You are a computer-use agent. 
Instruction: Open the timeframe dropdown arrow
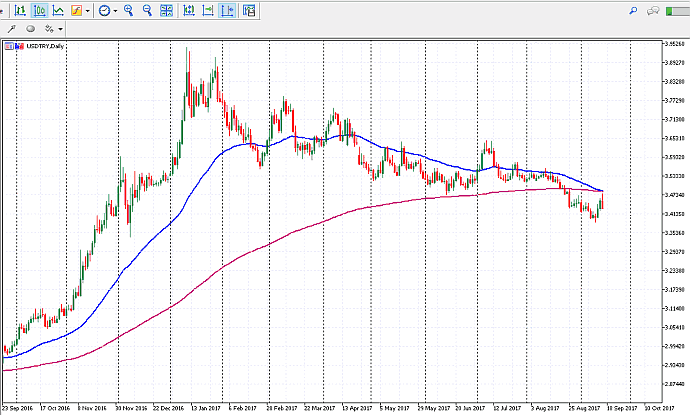tap(116, 11)
